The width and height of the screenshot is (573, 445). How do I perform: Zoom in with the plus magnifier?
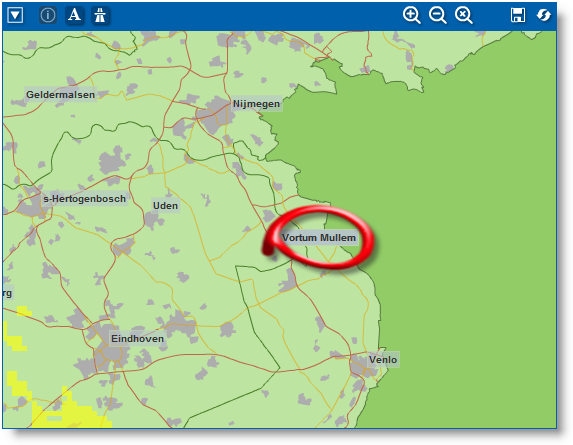(x=411, y=16)
